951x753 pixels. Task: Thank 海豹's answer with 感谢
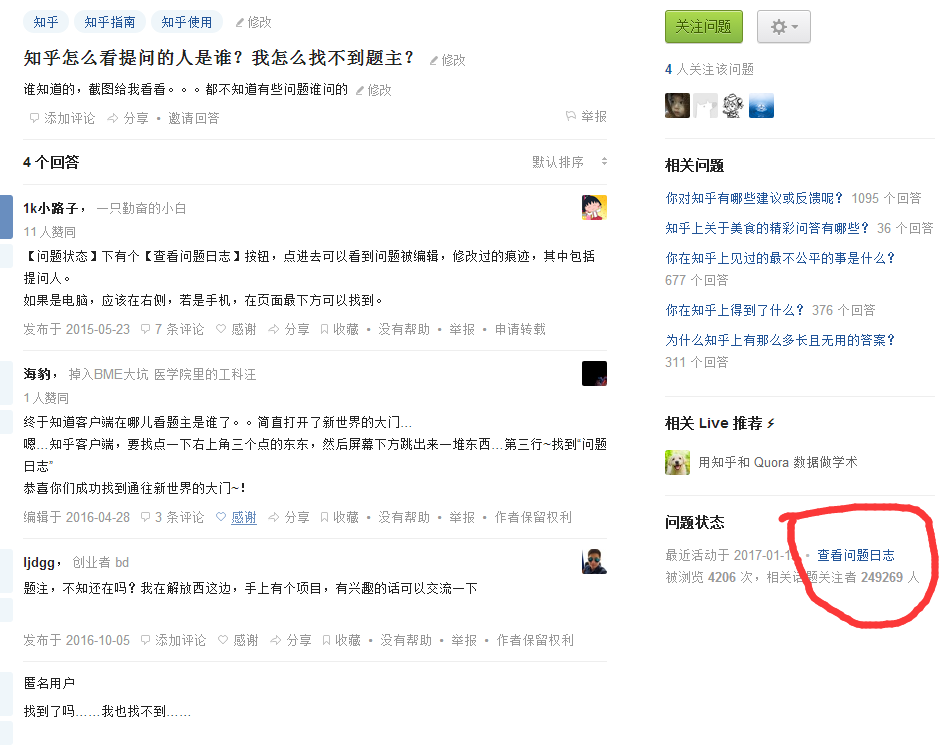click(237, 517)
